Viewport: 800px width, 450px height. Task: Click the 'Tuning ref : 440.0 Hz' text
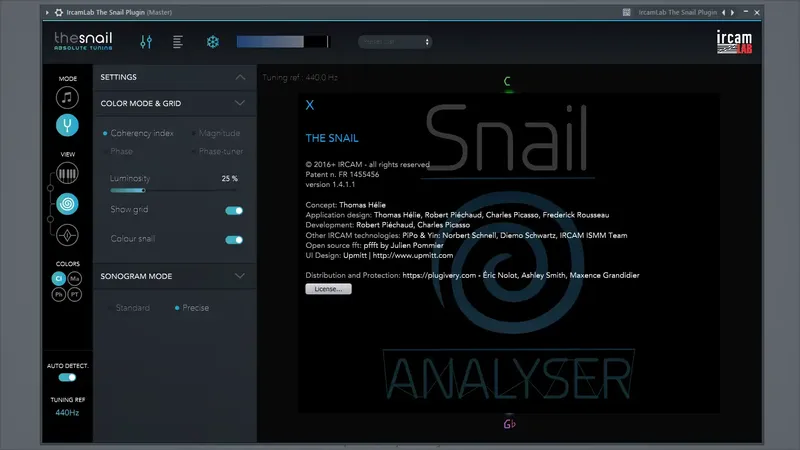click(x=300, y=78)
